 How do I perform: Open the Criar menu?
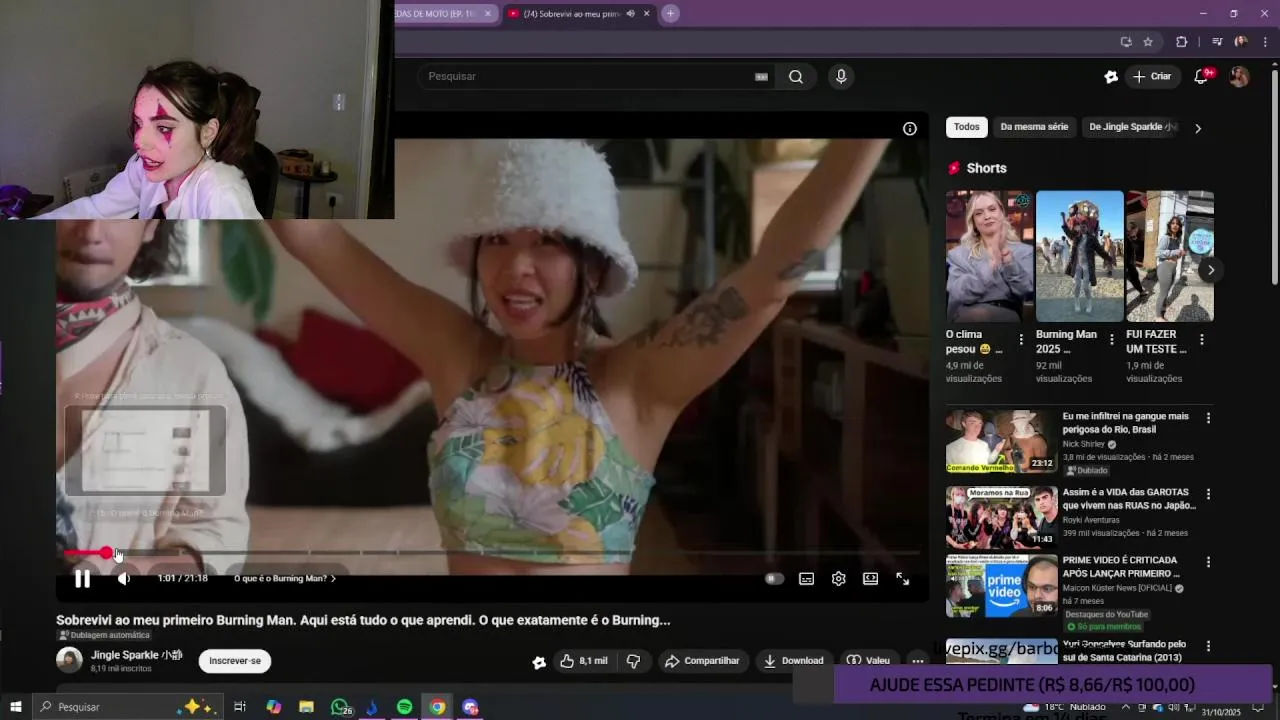1152,76
